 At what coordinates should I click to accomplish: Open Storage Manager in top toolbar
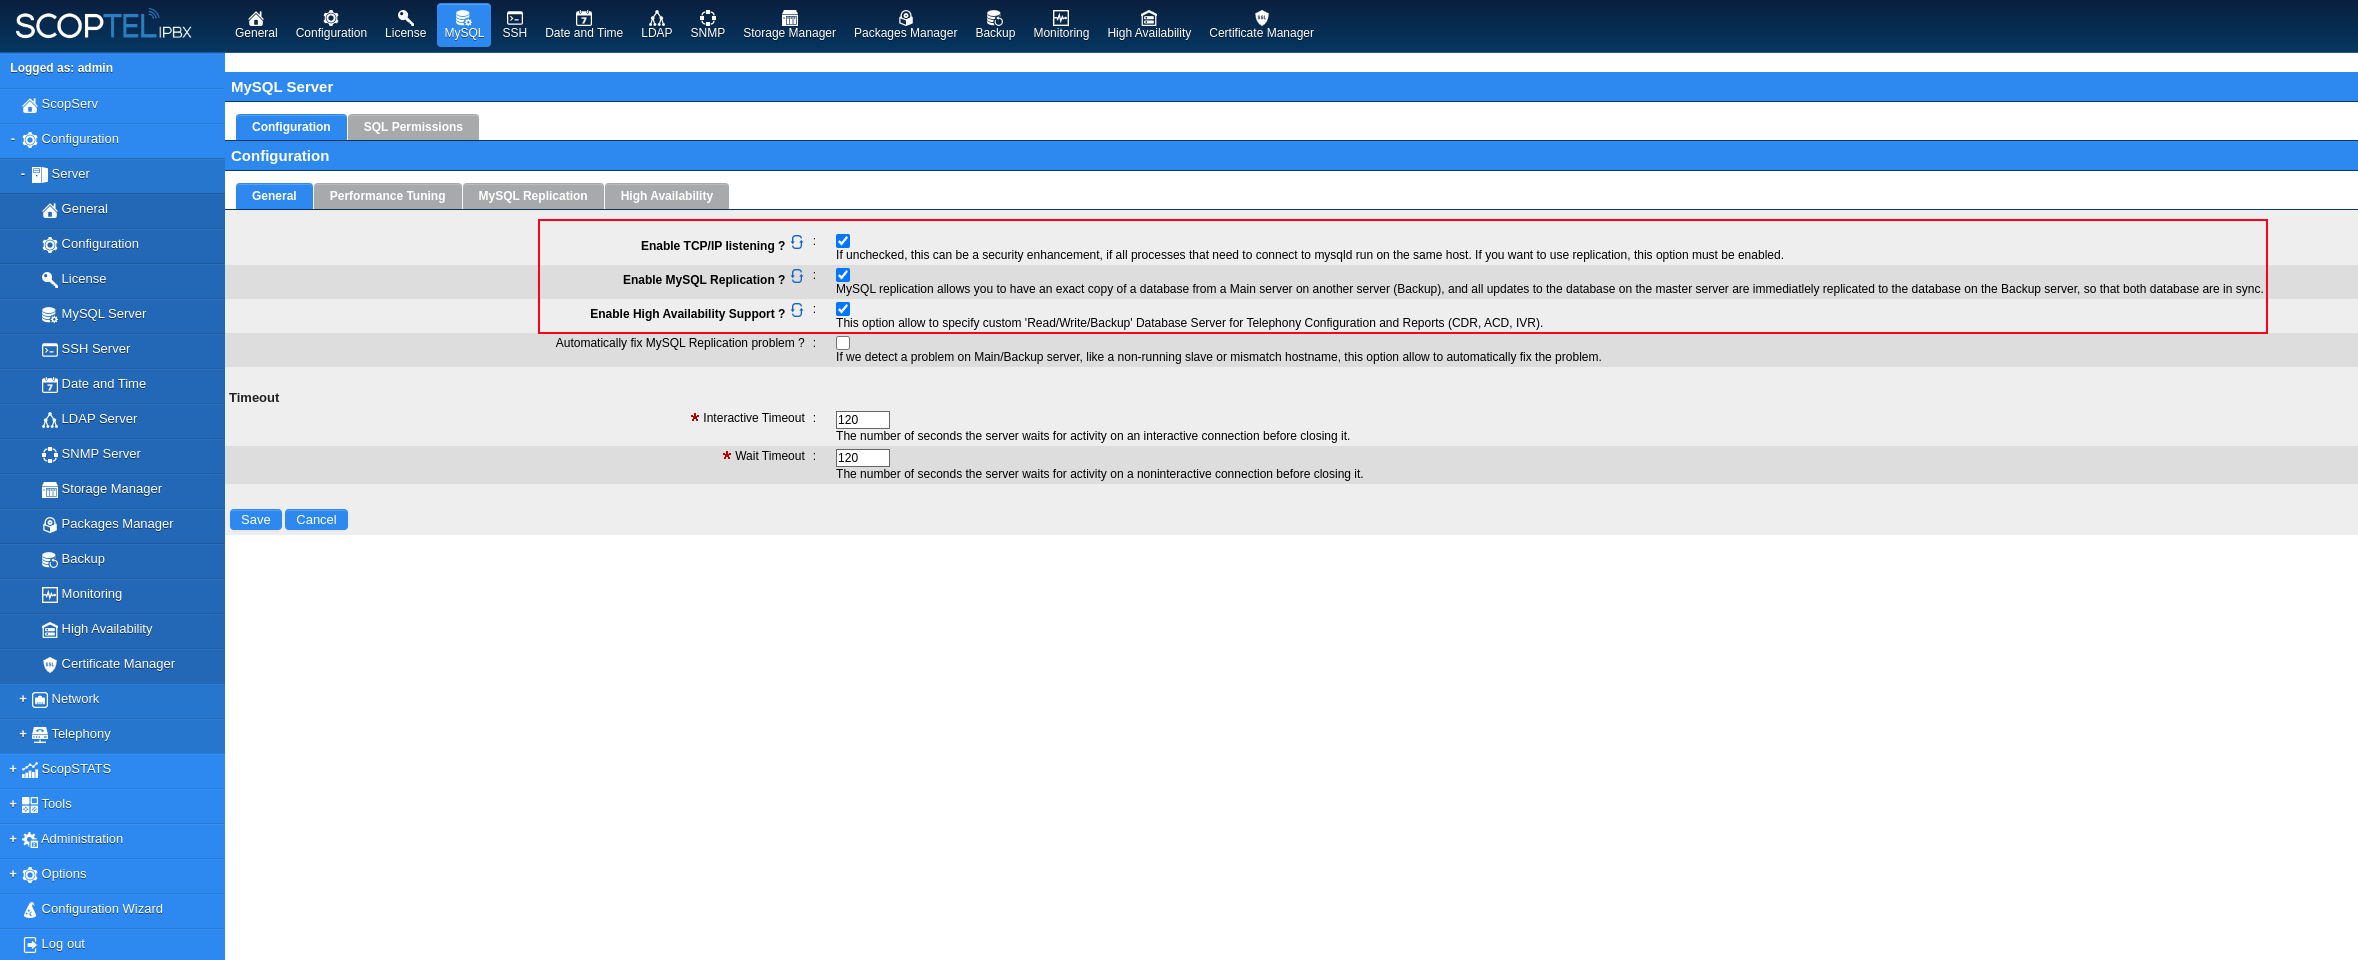(x=789, y=25)
